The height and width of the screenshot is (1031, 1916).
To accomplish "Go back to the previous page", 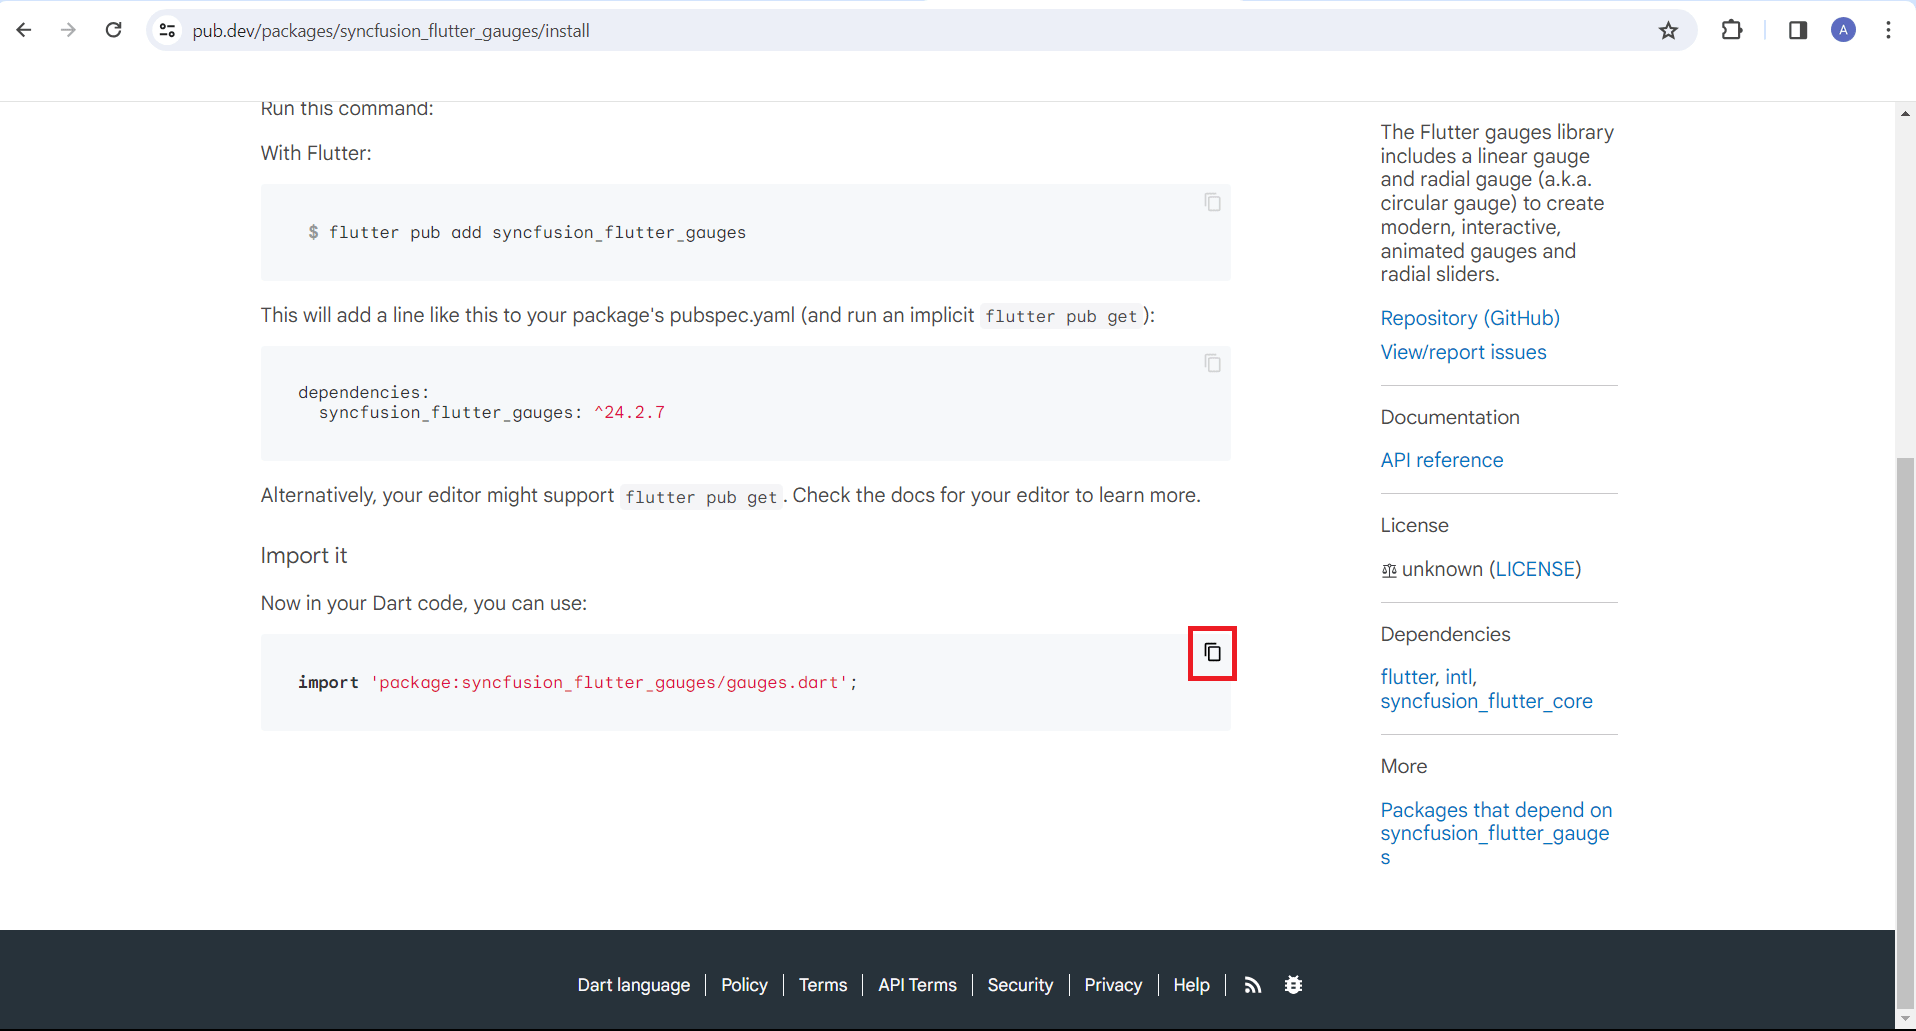I will pos(24,31).
